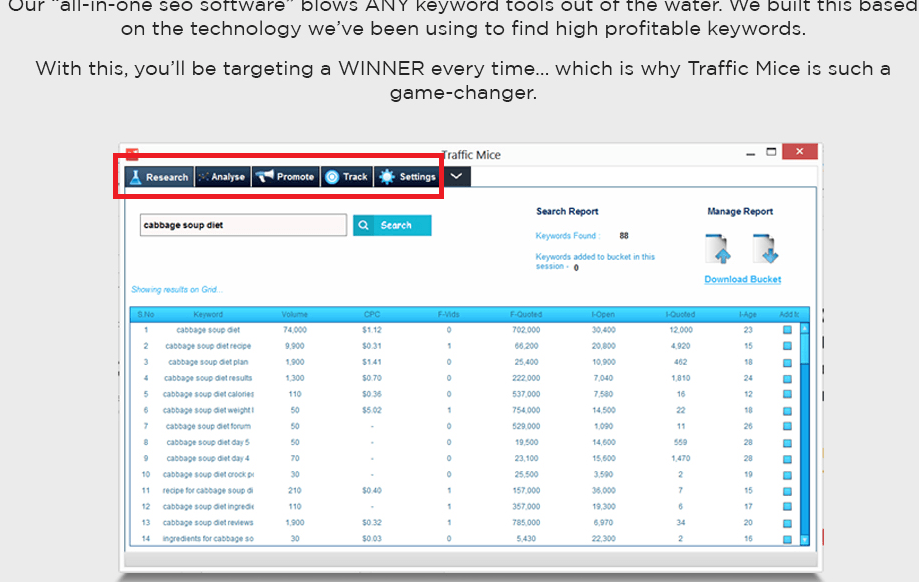The image size is (919, 582).
Task: Click the S.No column header
Action: pyautogui.click(x=146, y=315)
